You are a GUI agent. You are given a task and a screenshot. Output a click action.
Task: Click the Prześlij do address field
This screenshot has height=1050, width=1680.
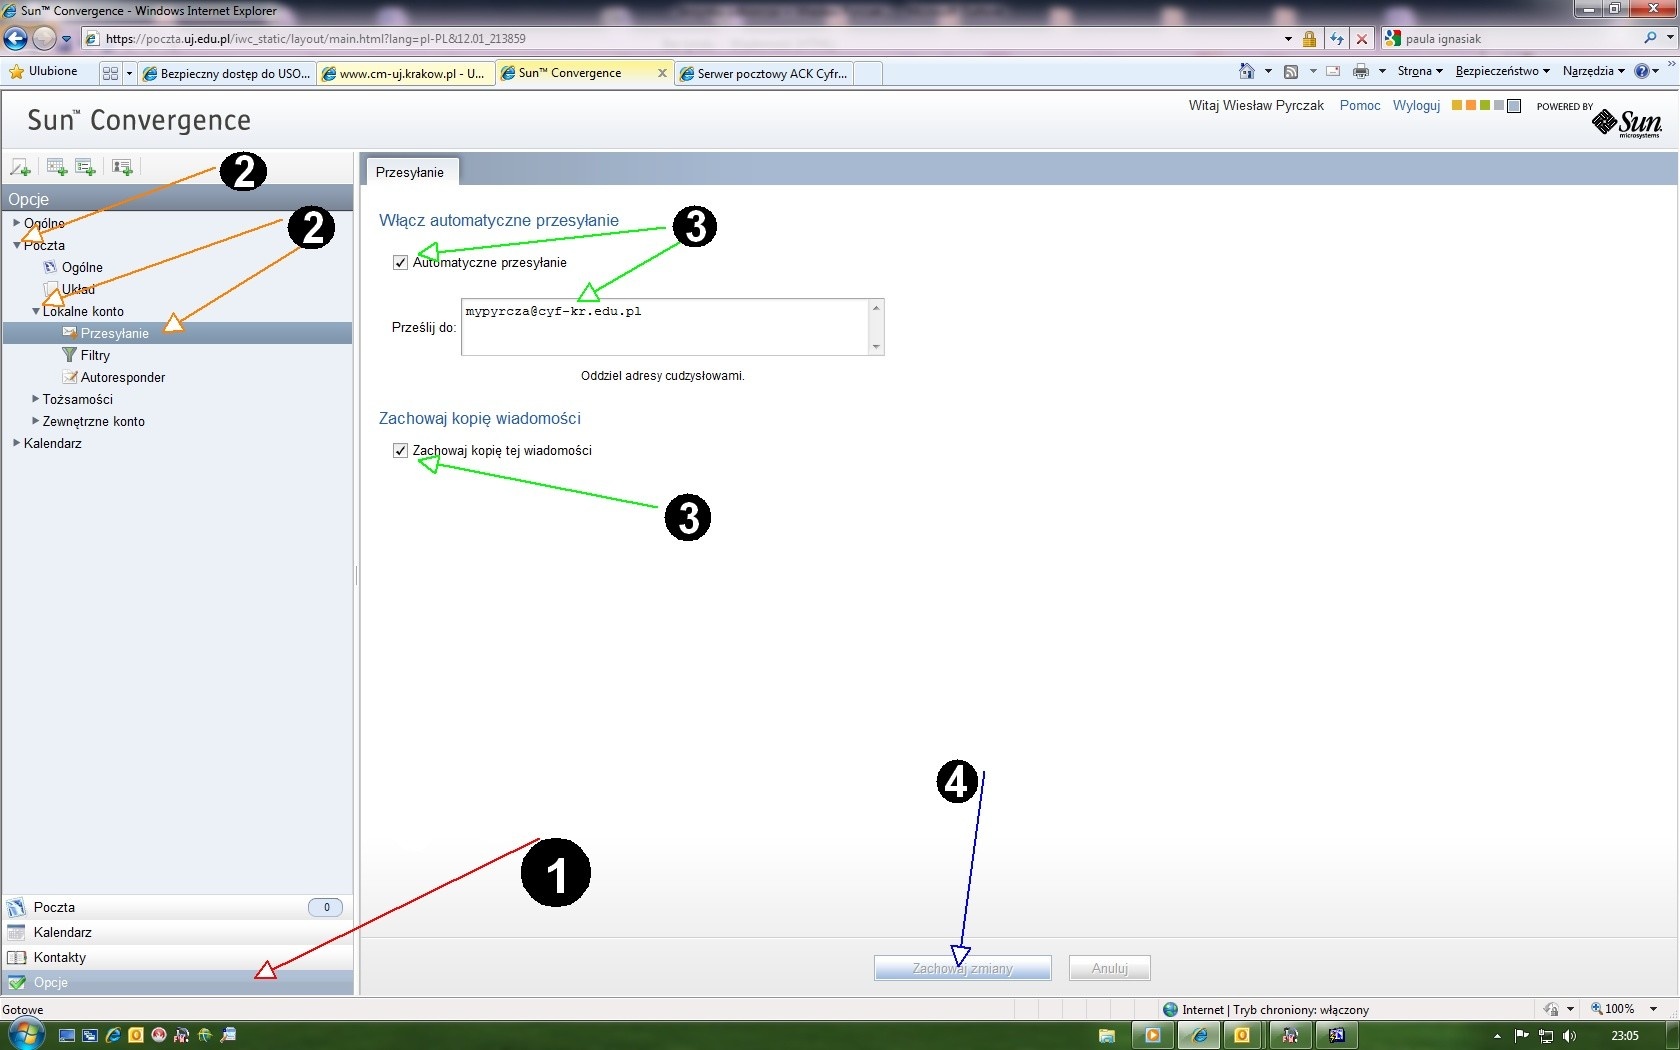(x=664, y=327)
